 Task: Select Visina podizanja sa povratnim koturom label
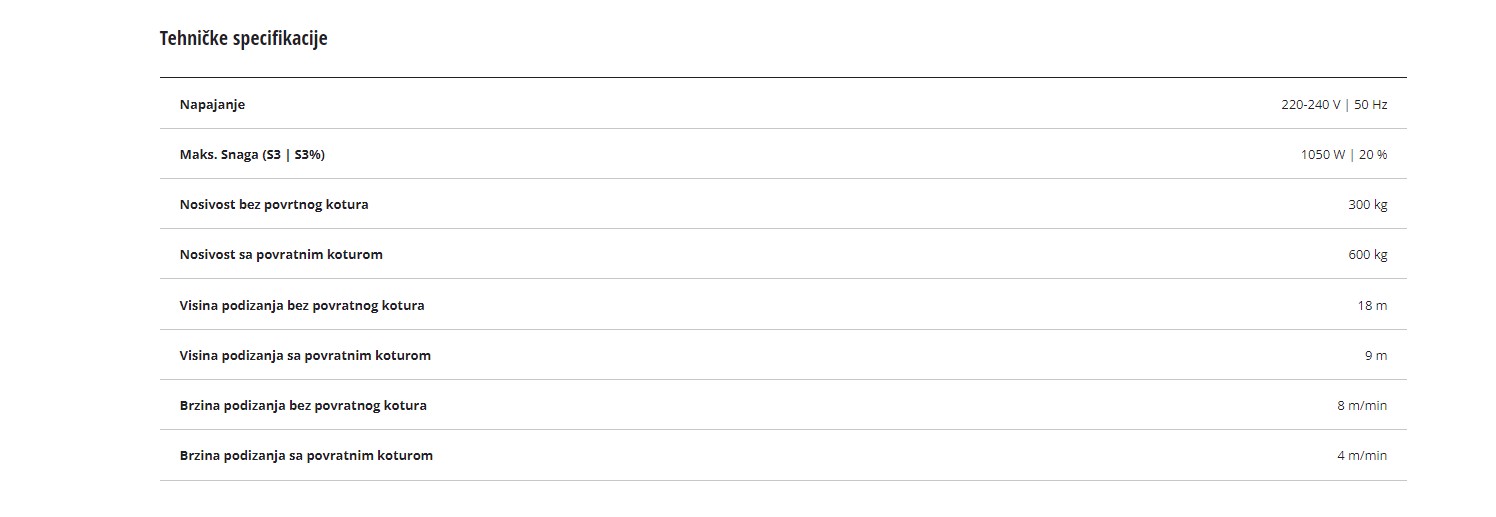(x=305, y=356)
